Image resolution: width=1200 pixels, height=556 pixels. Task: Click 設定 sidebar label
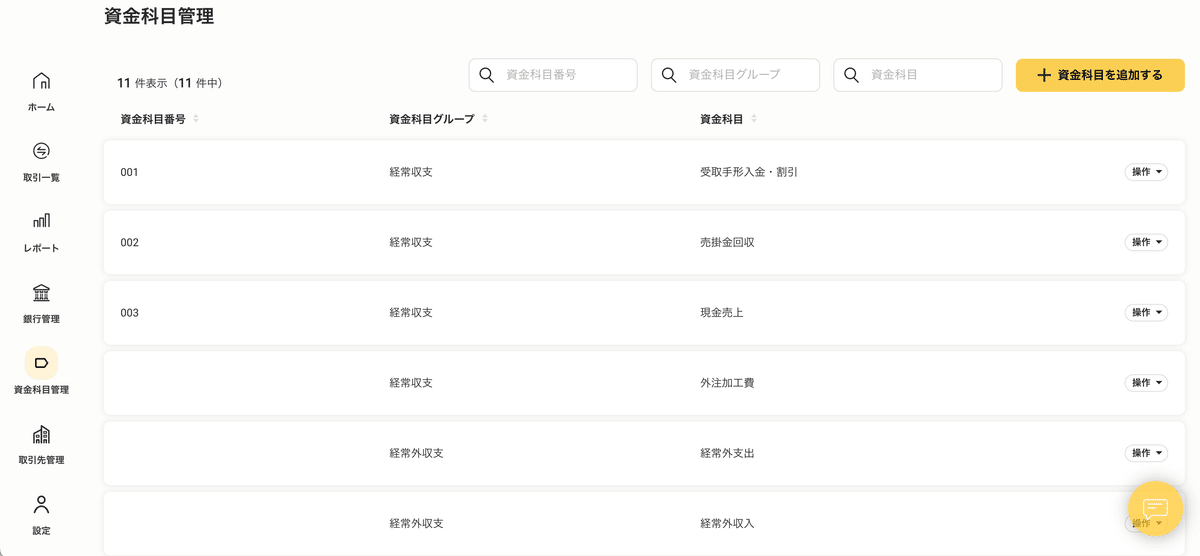(41, 531)
